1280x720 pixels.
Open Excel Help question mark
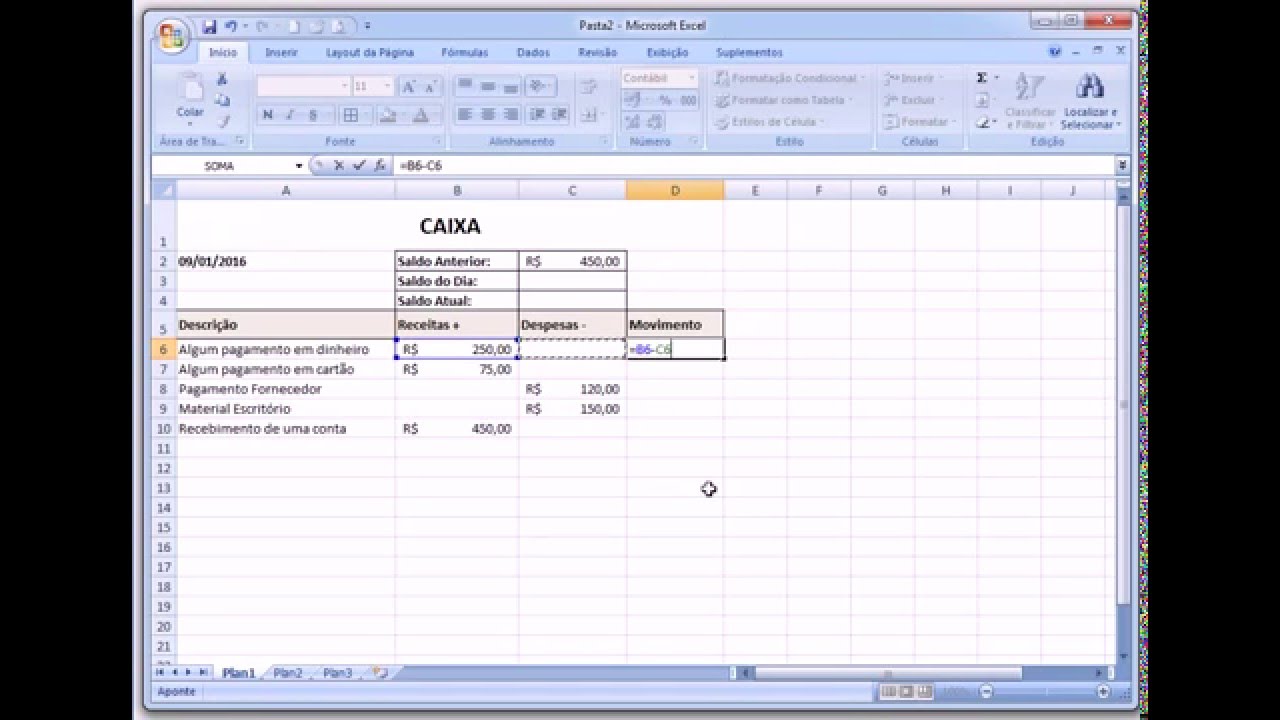point(1055,52)
